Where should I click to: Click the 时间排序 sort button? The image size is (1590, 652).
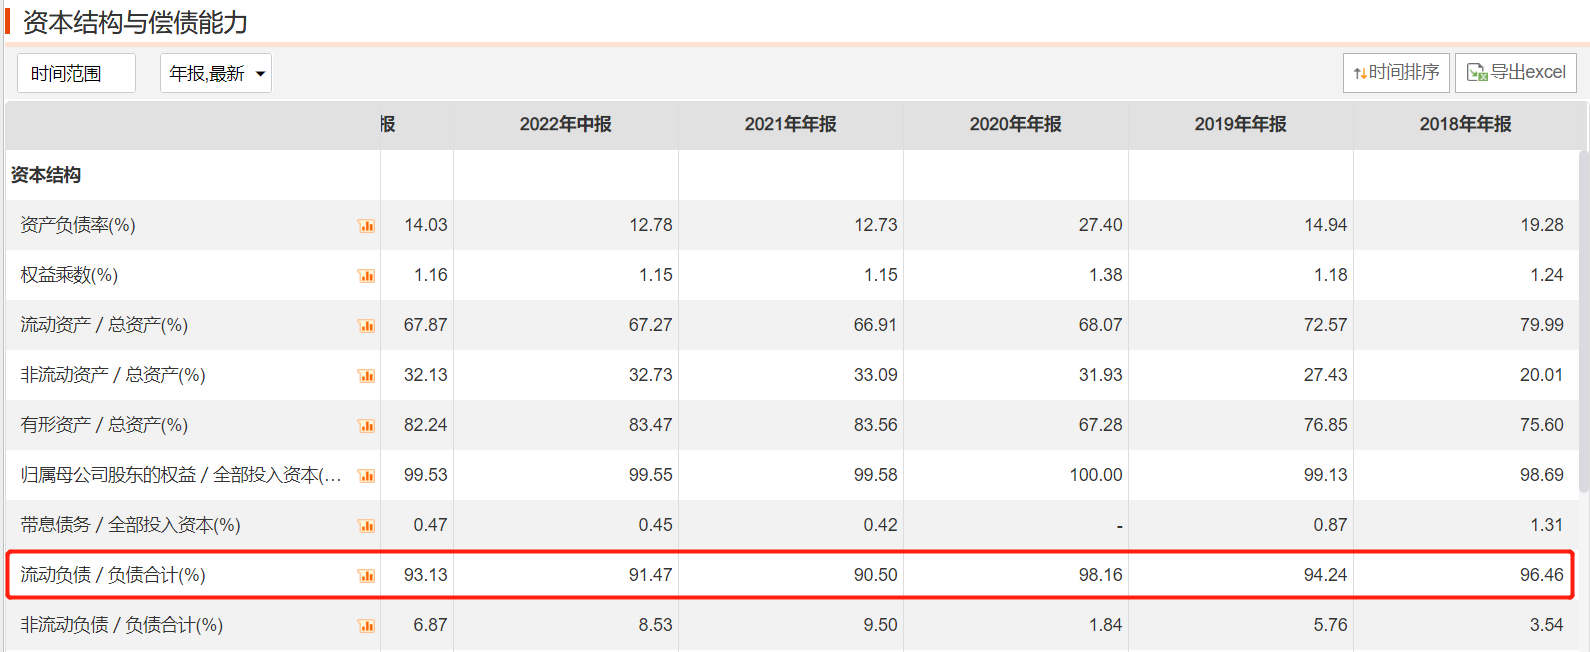1396,73
